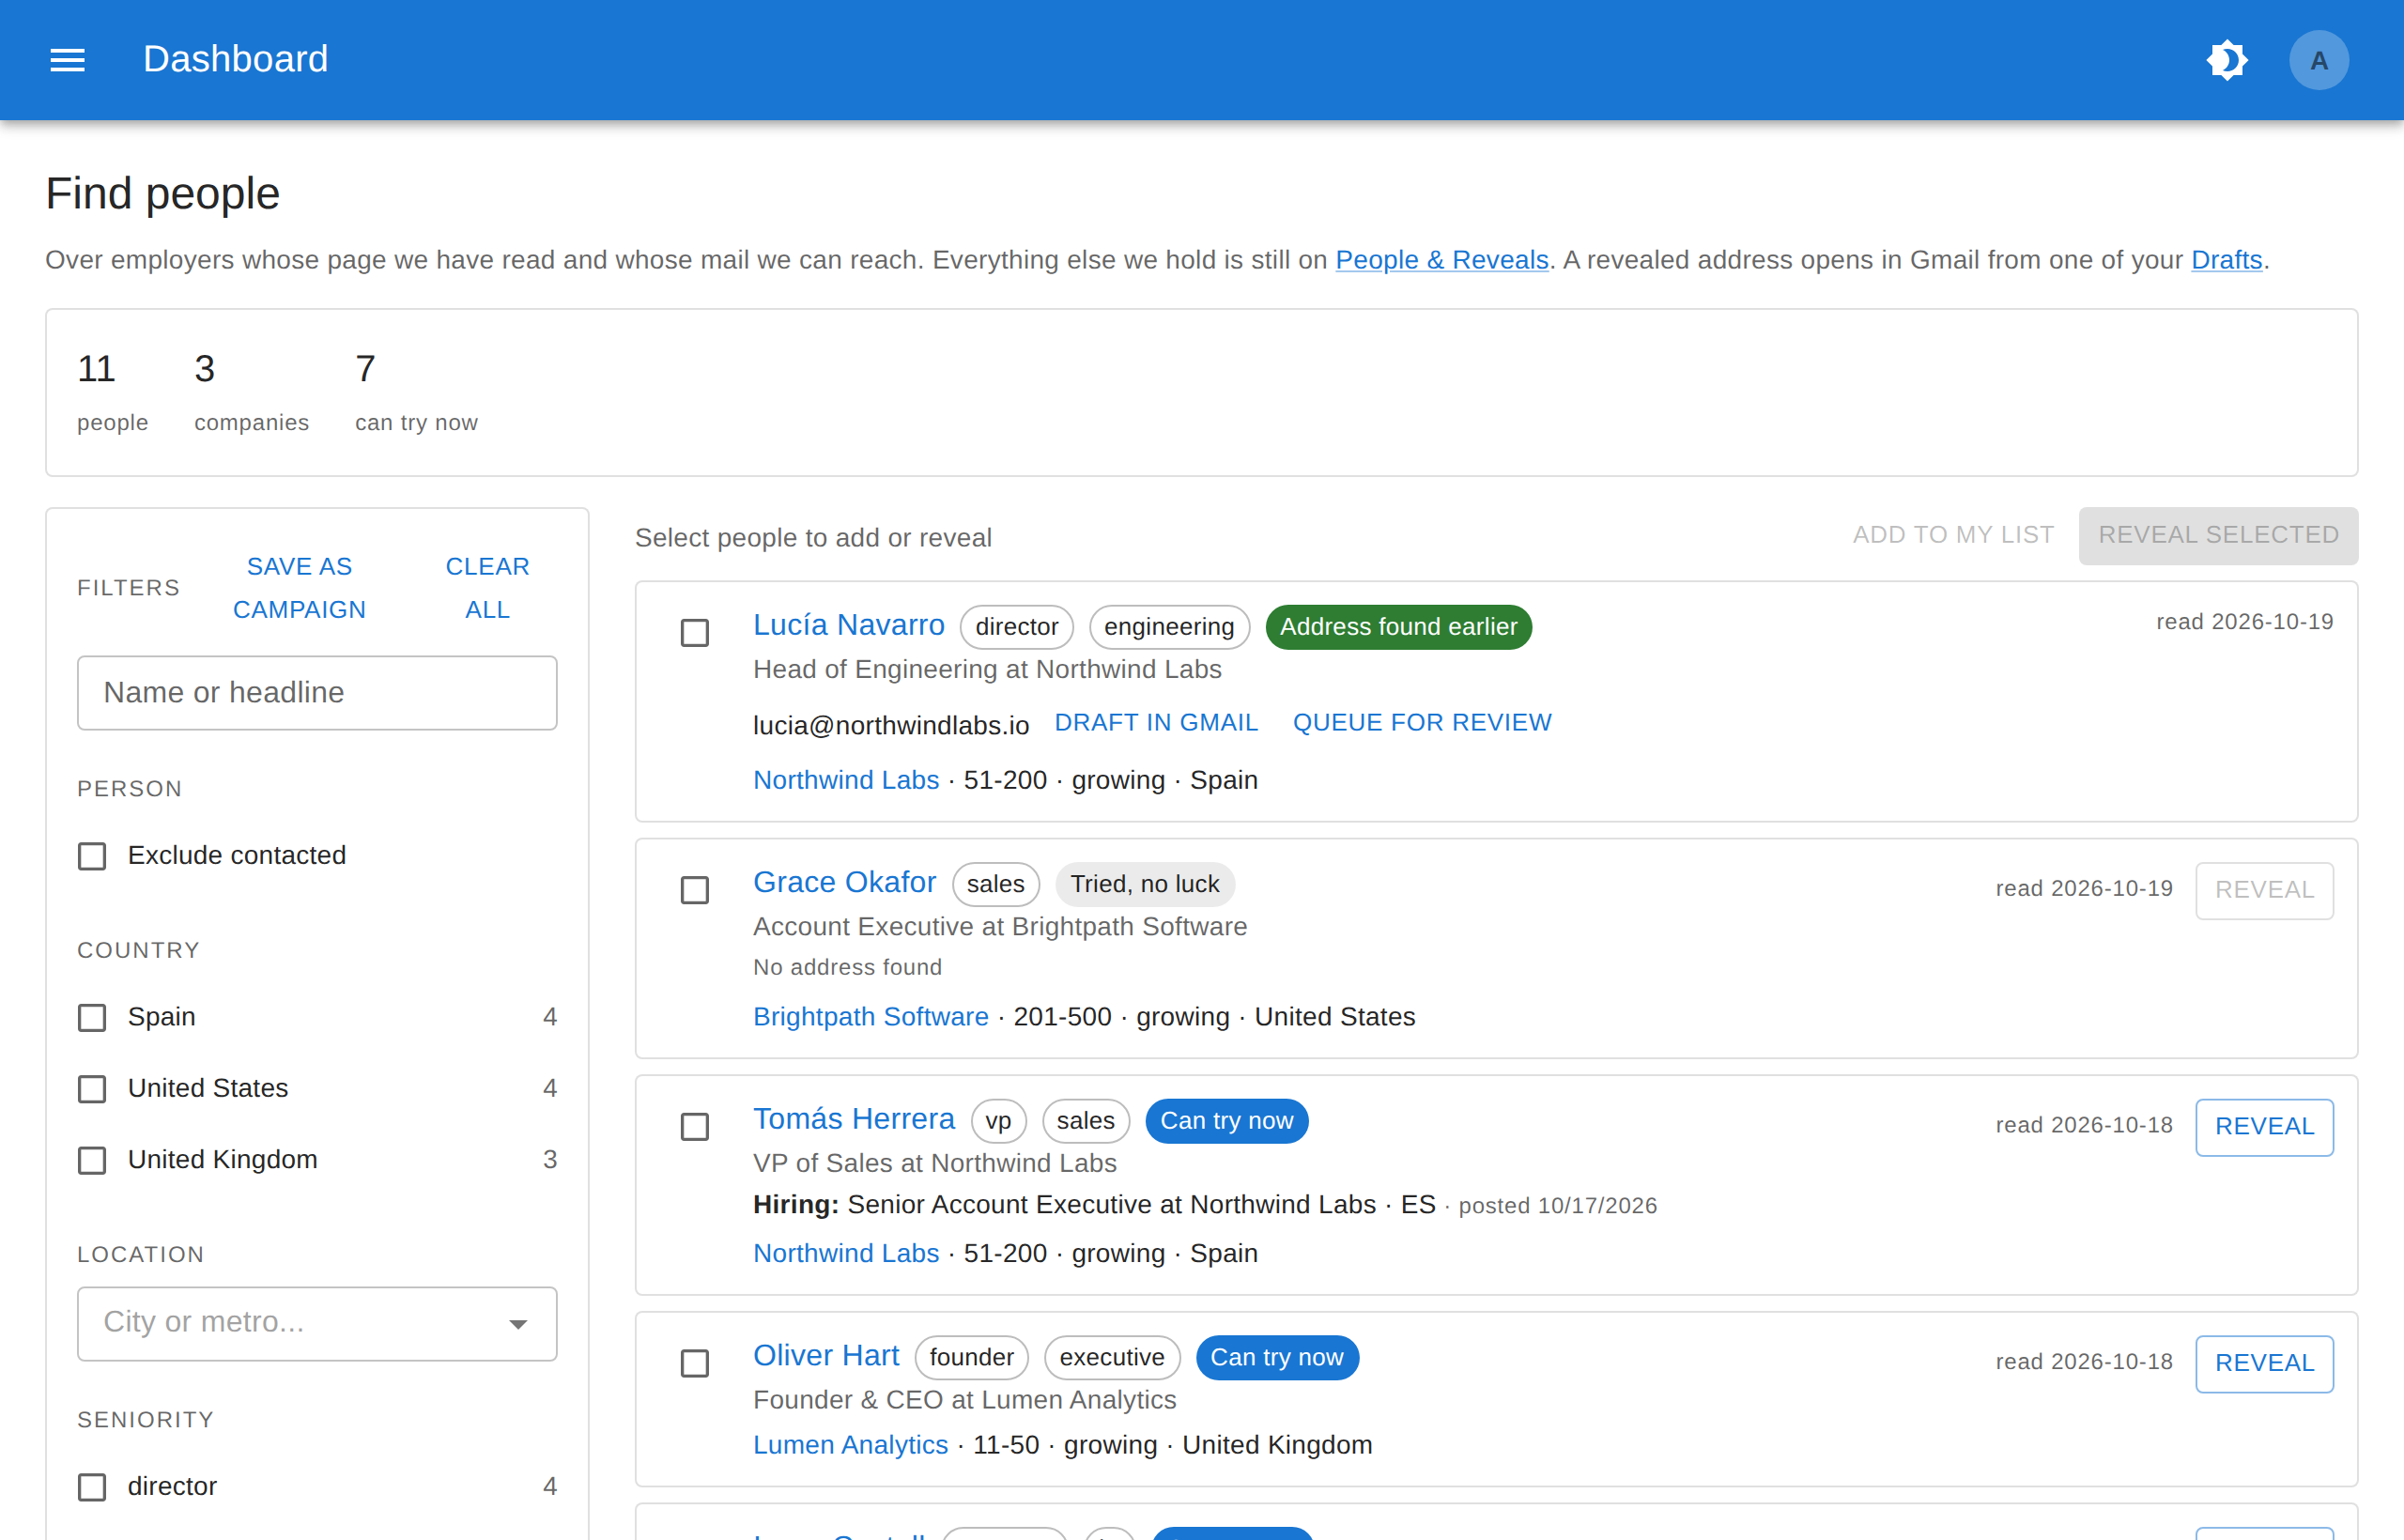The height and width of the screenshot is (1540, 2404).
Task: Click the executive tag on Oliver's card
Action: [1112, 1358]
